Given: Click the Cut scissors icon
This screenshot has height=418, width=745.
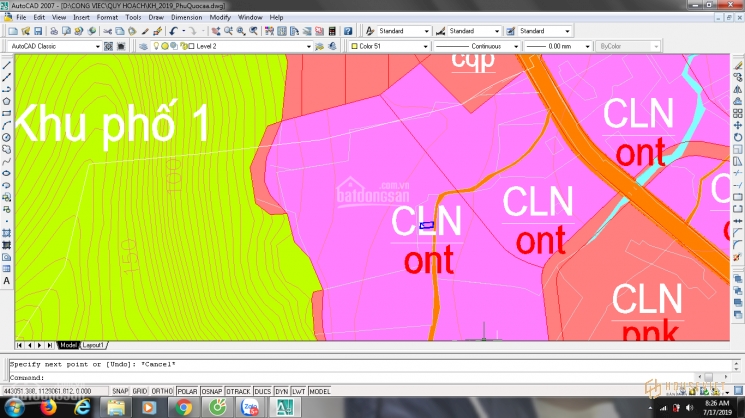Looking at the screenshot, I should pyautogui.click(x=108, y=31).
